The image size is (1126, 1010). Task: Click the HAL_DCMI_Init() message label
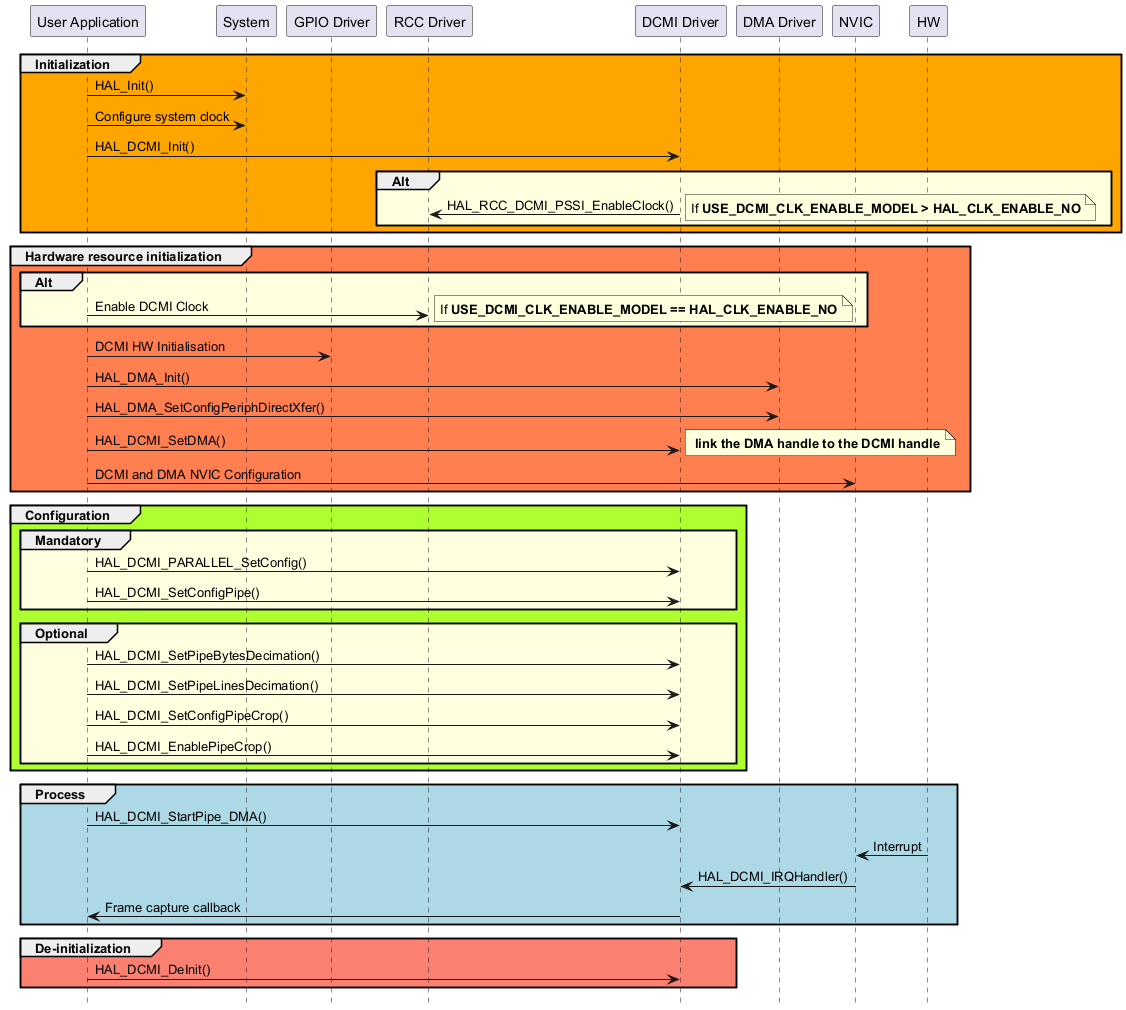click(x=145, y=147)
